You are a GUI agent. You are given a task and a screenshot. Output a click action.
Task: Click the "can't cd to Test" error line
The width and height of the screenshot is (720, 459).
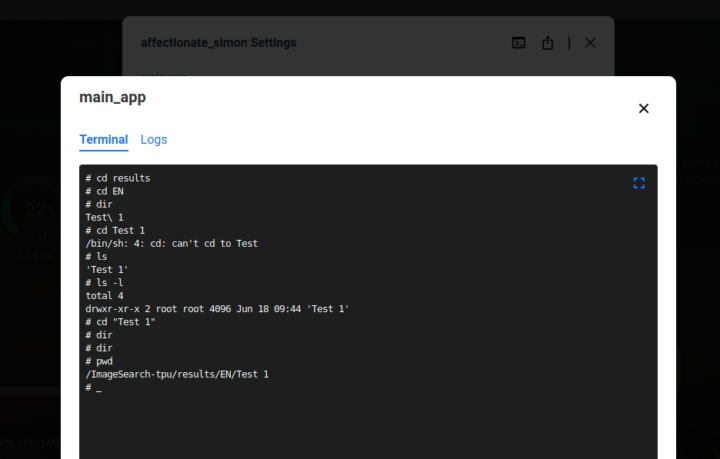172,244
